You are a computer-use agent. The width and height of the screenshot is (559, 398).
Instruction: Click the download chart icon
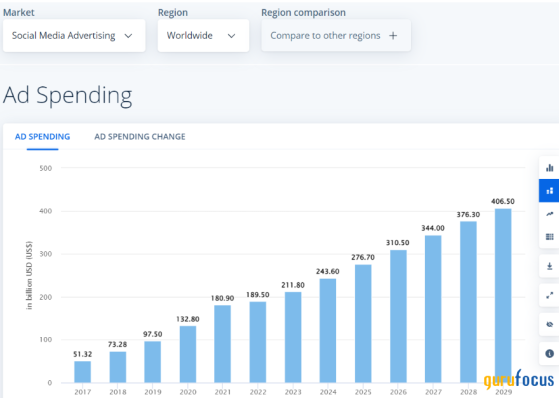pyautogui.click(x=549, y=266)
